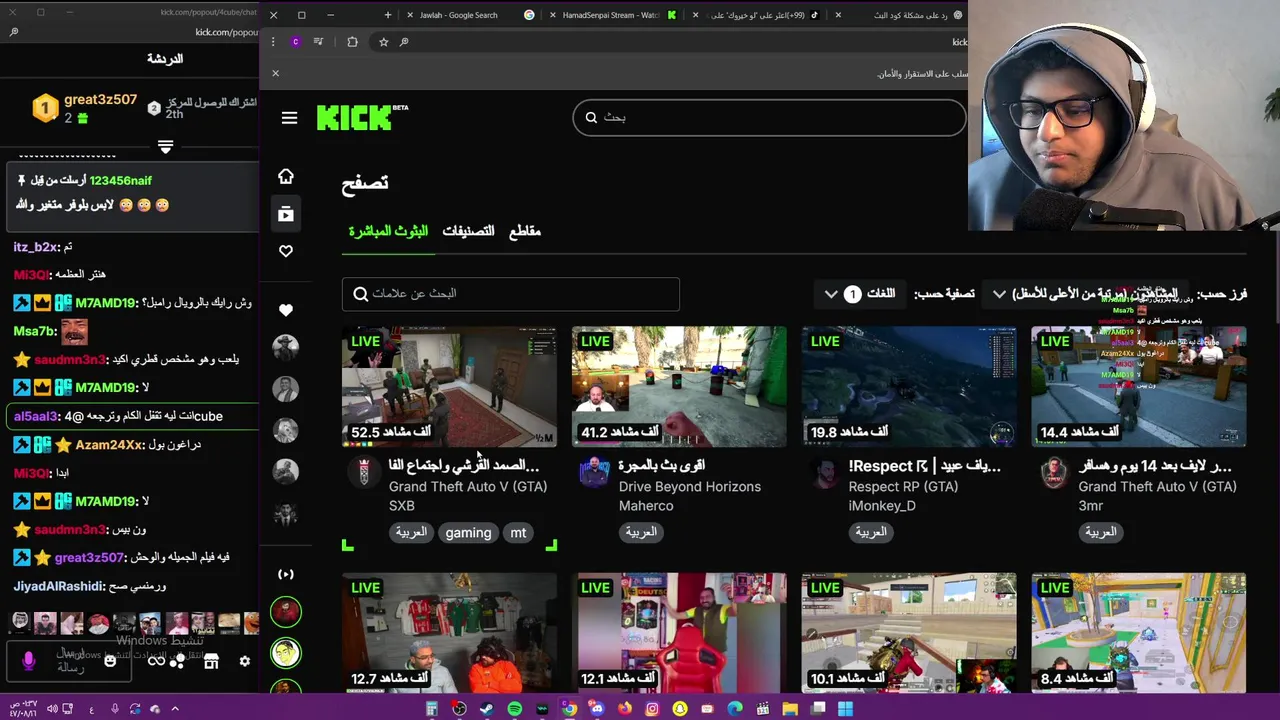This screenshot has height=720, width=1280.
Task: Click the zoom magnifier icon in address bar
Action: [404, 42]
